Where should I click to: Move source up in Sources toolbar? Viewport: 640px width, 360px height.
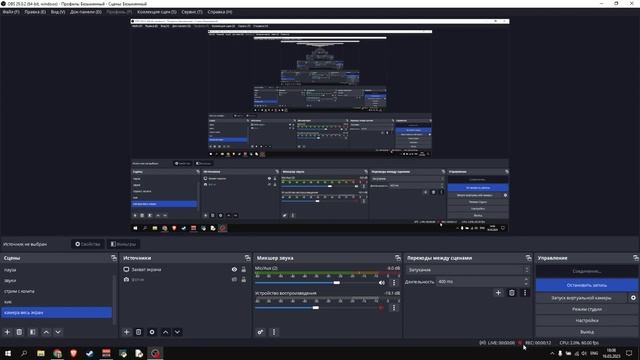pos(165,332)
